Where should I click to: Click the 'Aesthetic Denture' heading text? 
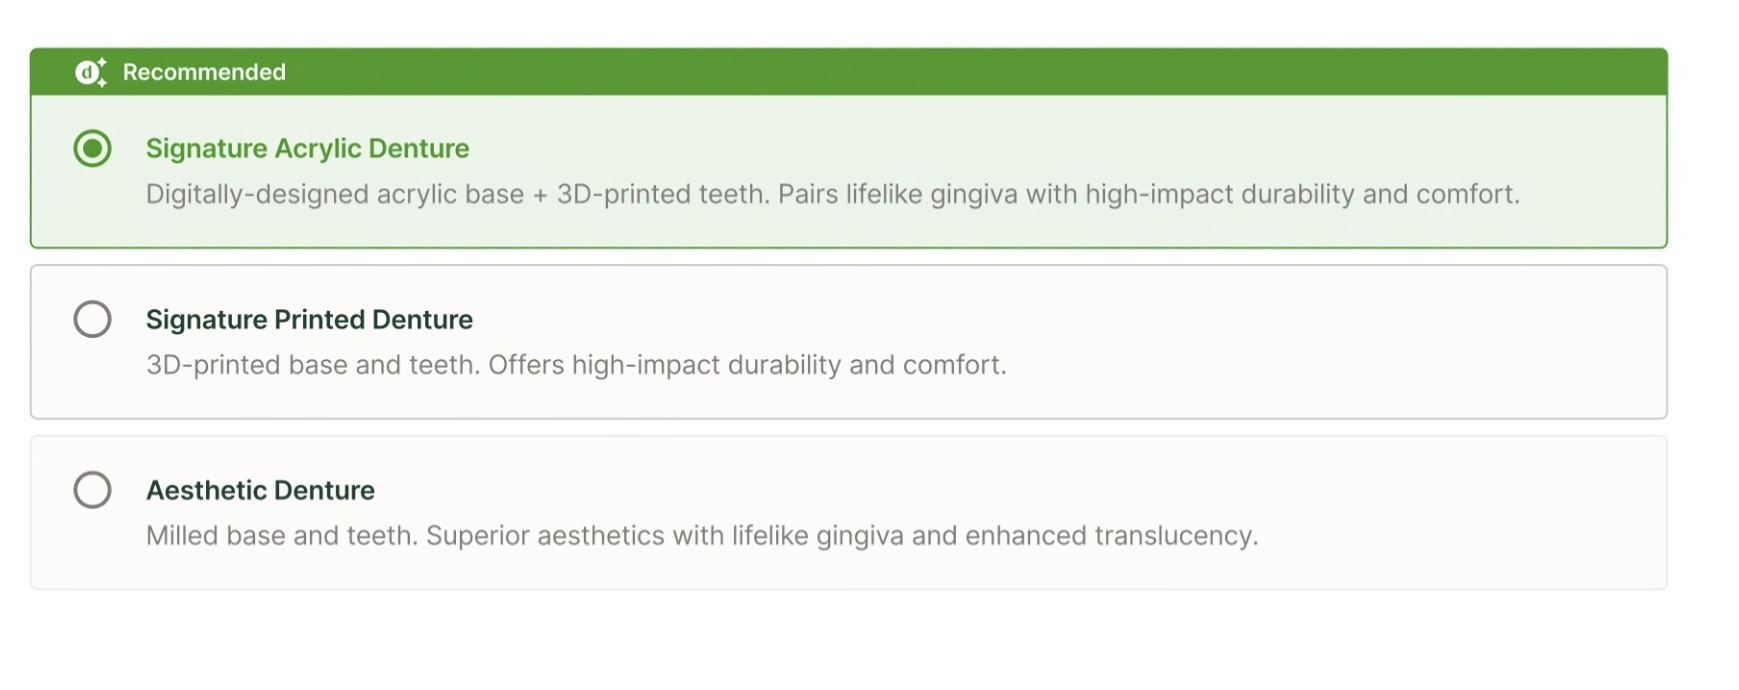[x=260, y=491]
